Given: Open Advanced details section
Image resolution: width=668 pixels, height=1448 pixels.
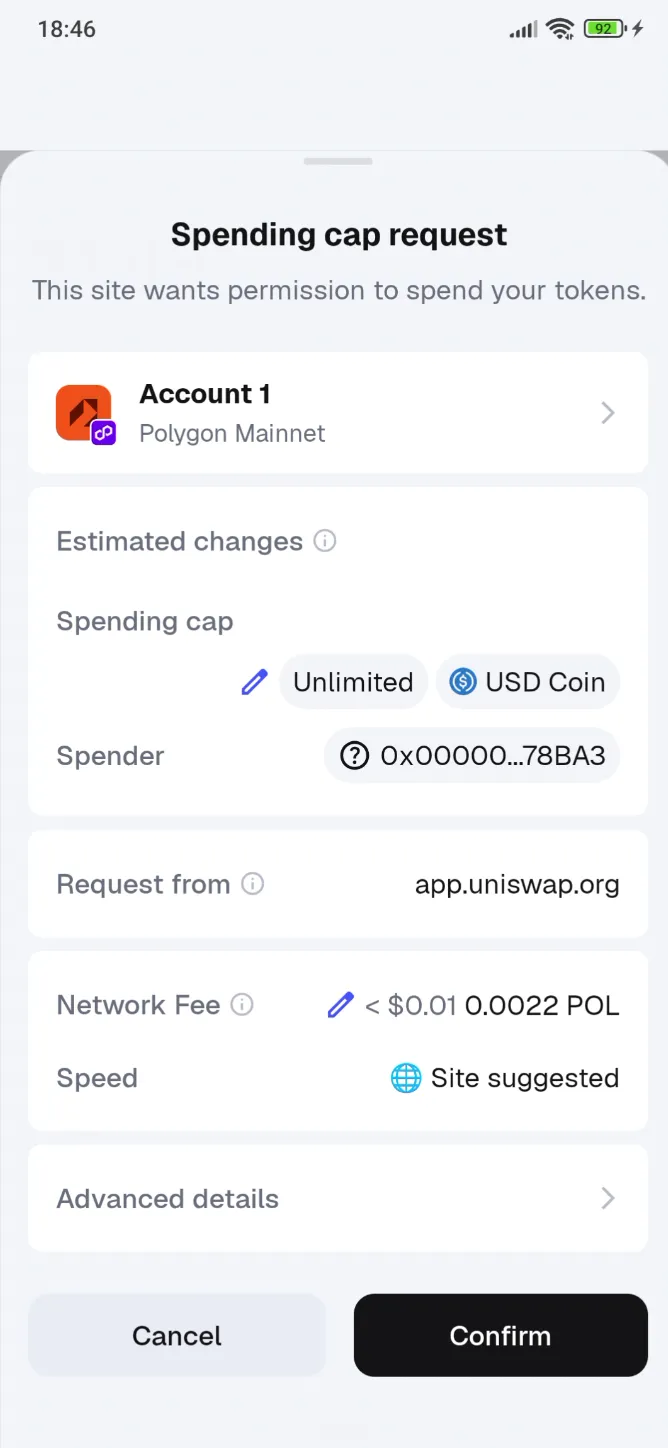Looking at the screenshot, I should click(338, 1198).
